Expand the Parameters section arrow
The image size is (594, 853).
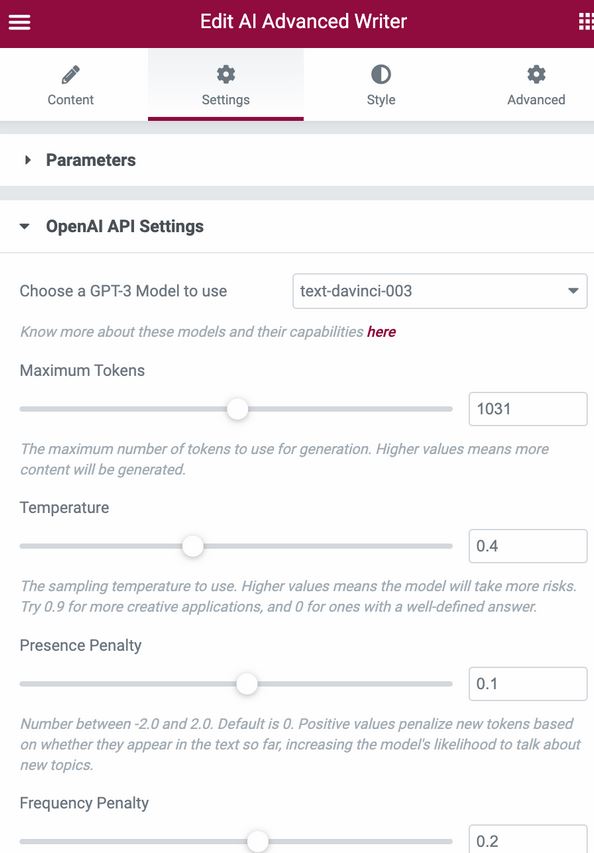(x=27, y=160)
